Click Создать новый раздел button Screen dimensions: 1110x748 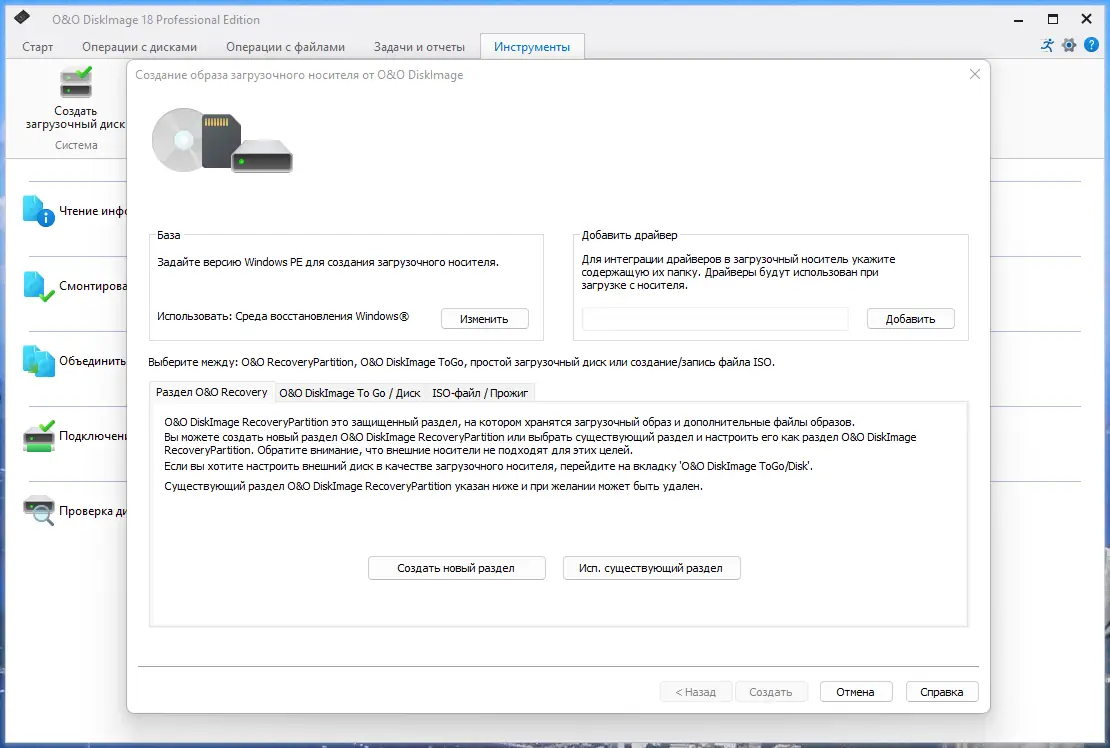coord(457,568)
